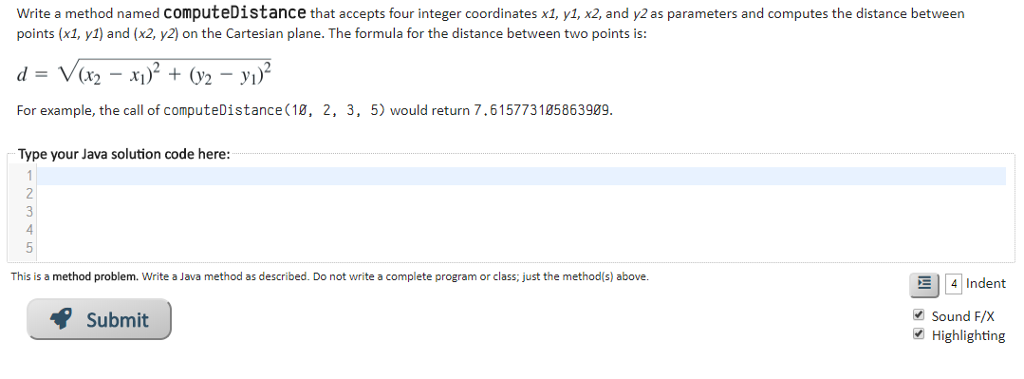Click the Sound F/X label text
Screen dimensions: 1024x379
click(x=963, y=316)
